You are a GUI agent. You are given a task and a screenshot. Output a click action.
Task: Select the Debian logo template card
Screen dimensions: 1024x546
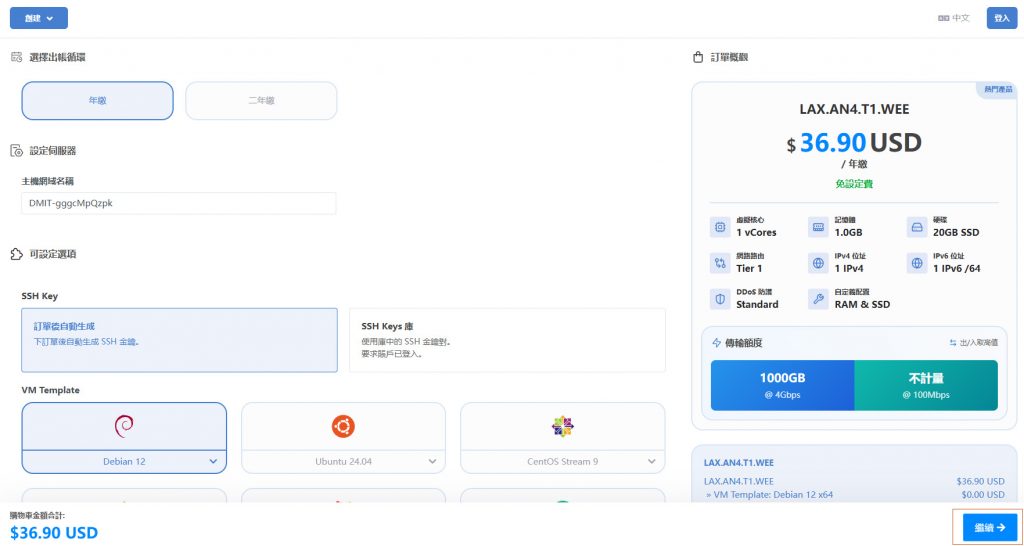[x=124, y=426]
